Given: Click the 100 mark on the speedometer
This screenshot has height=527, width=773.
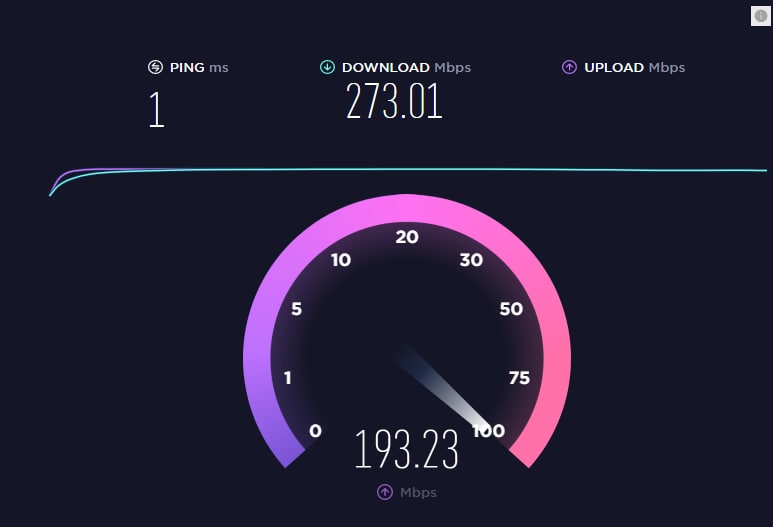Looking at the screenshot, I should (489, 431).
